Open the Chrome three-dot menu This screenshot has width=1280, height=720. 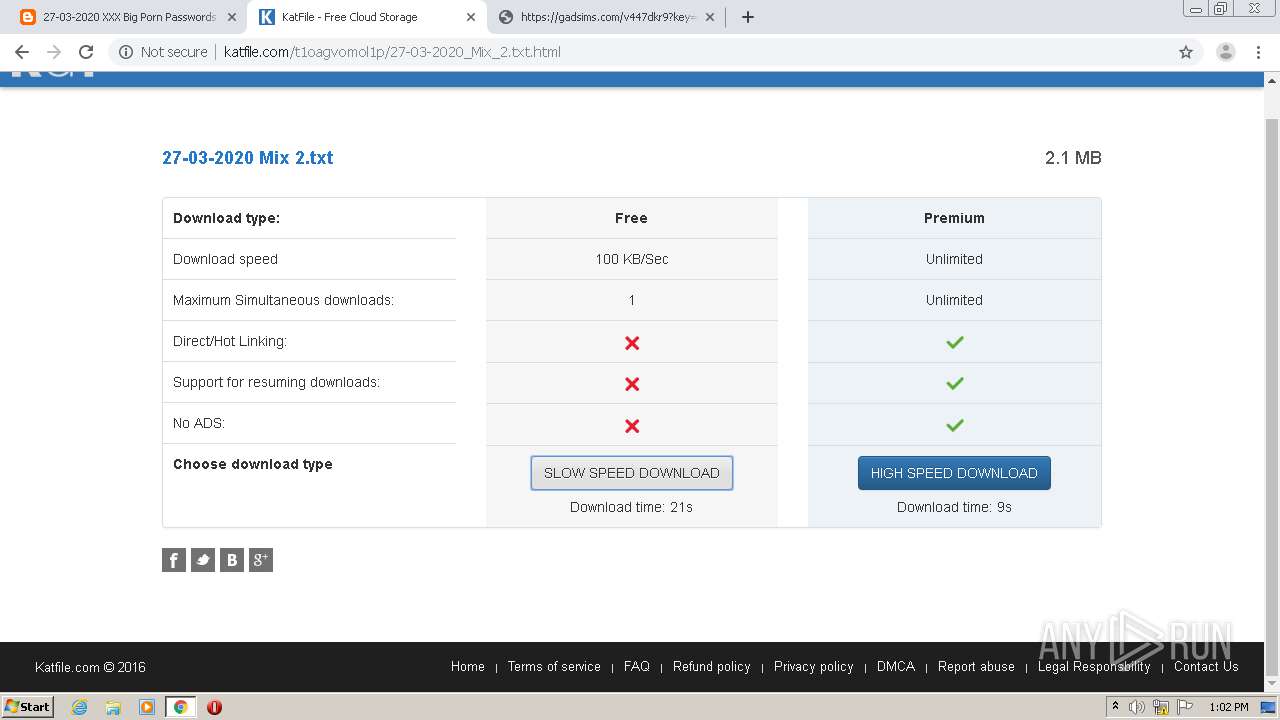(x=1258, y=52)
